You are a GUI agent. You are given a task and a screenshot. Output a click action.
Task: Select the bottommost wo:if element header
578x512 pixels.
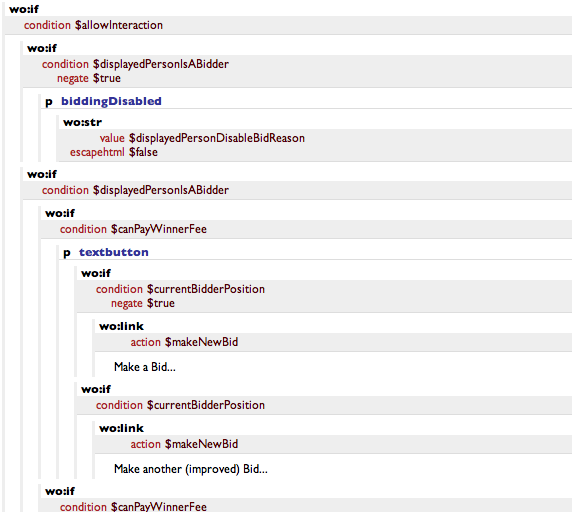pos(60,491)
